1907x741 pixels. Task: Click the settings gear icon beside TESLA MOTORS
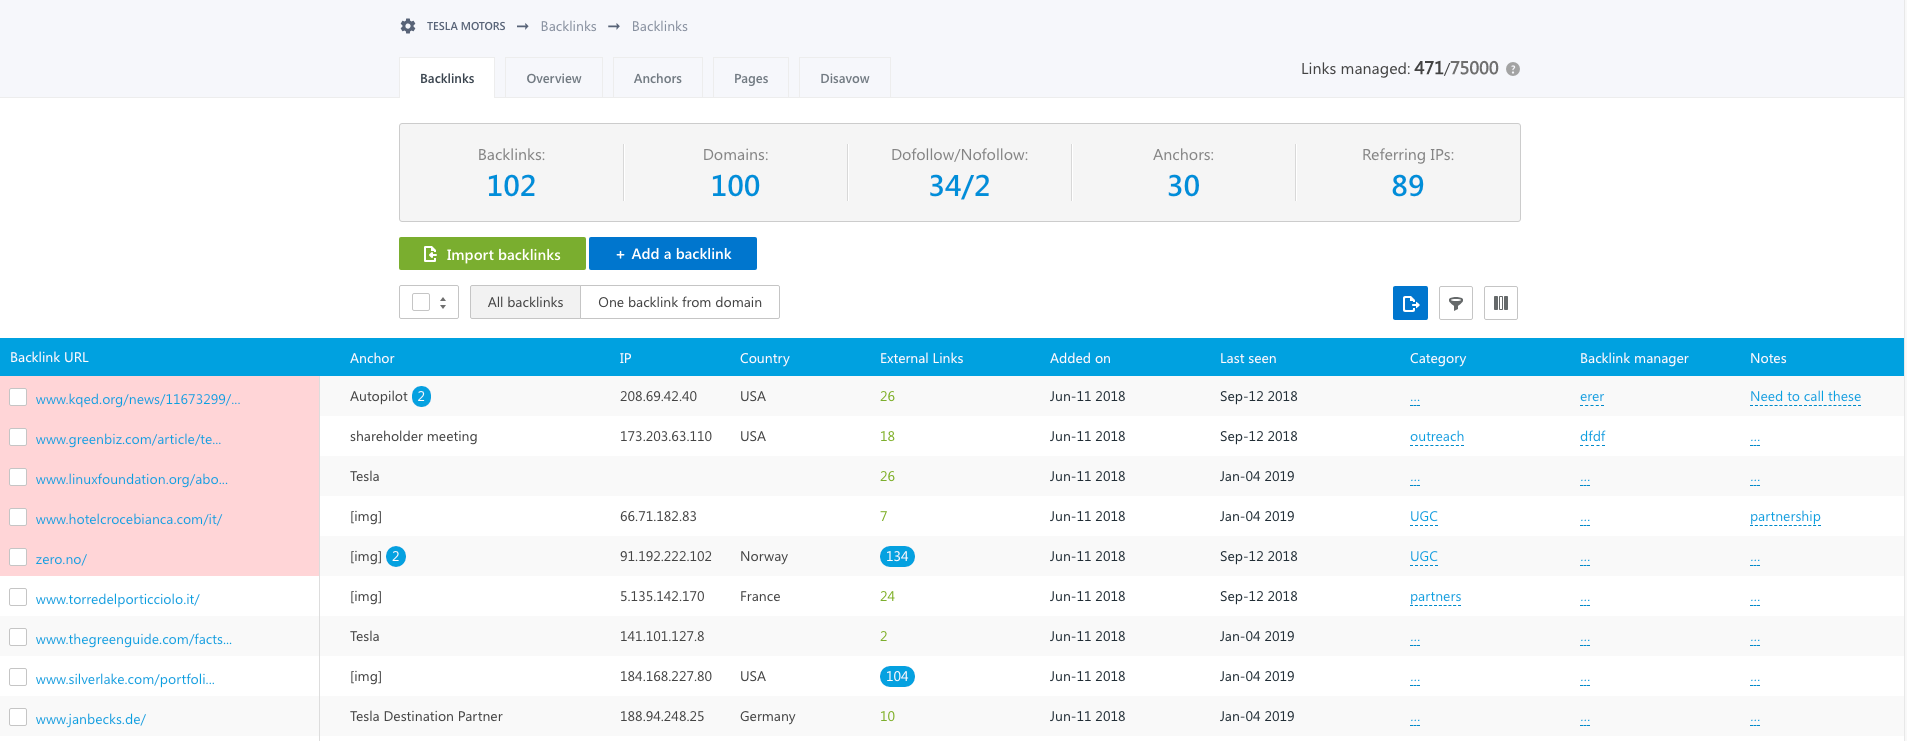coord(408,26)
